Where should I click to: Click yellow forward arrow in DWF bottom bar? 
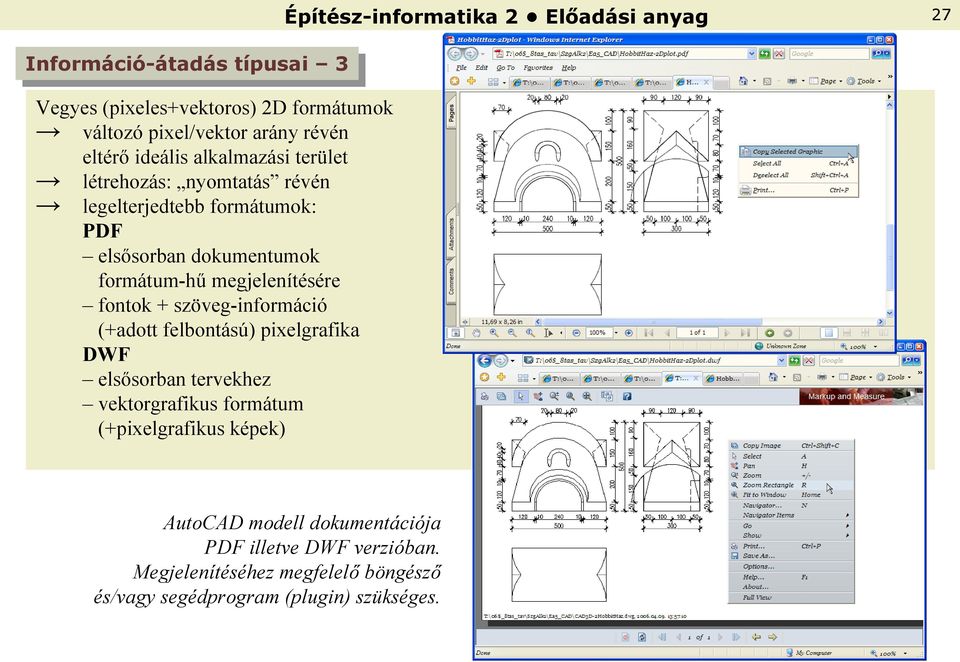773,637
